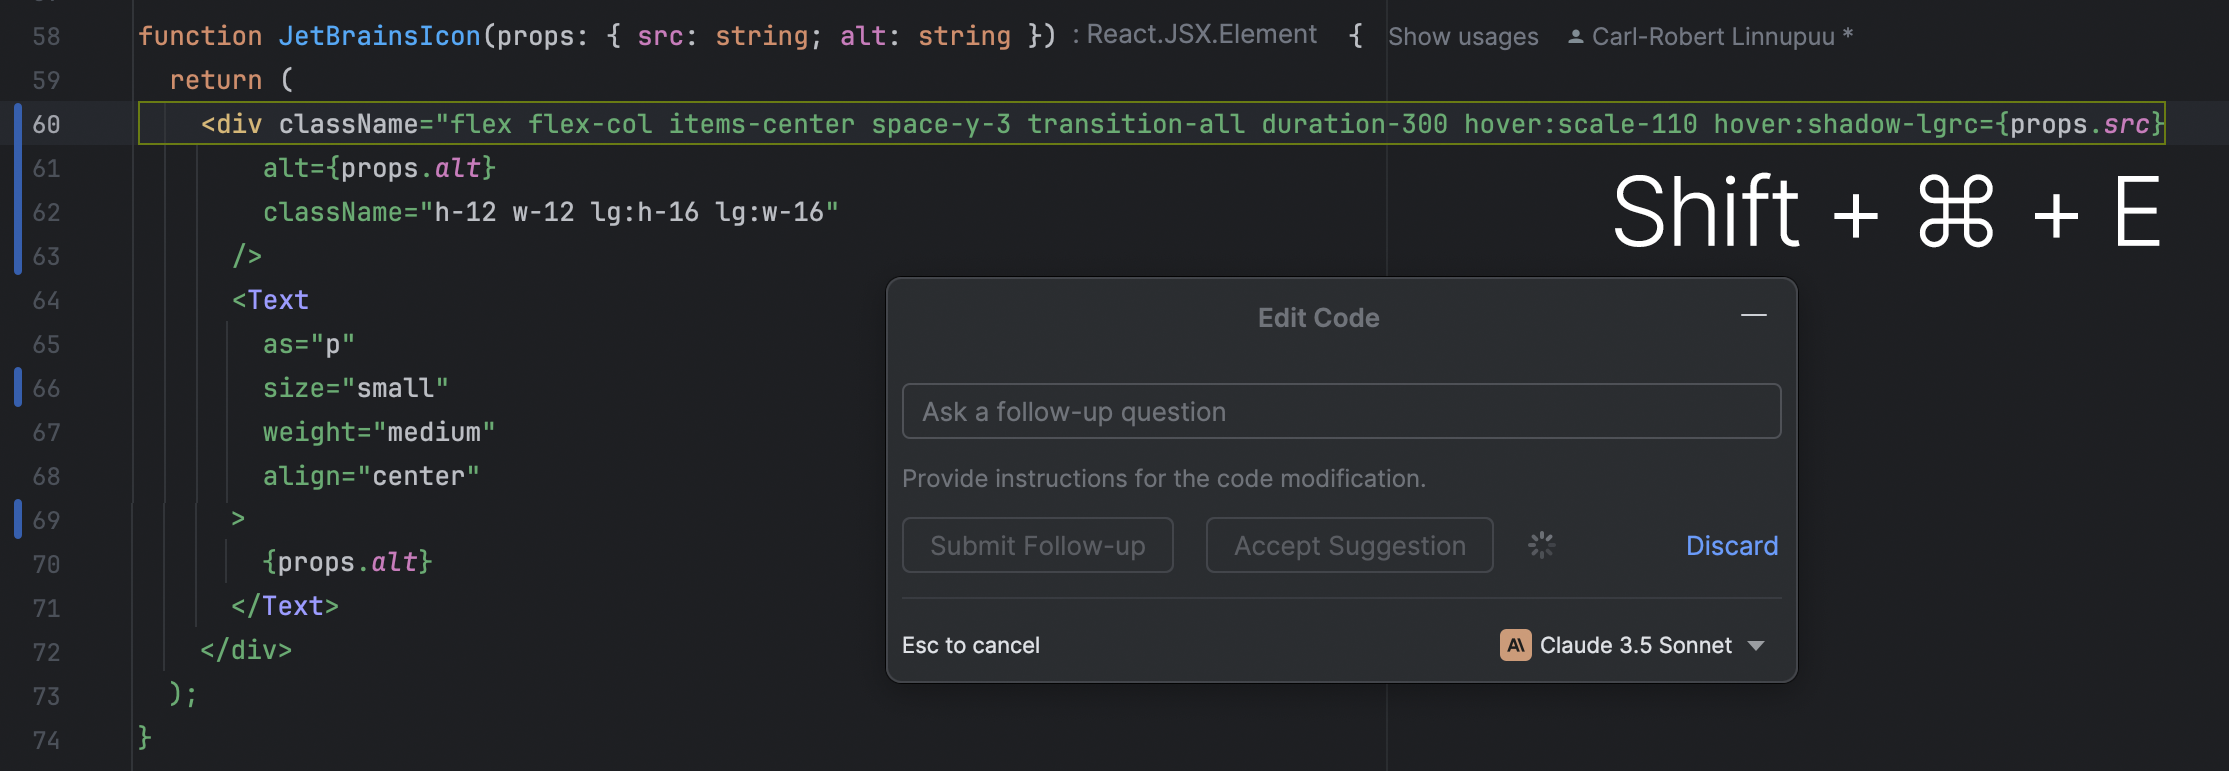
Task: Discard the code suggestion
Action: [x=1731, y=546]
